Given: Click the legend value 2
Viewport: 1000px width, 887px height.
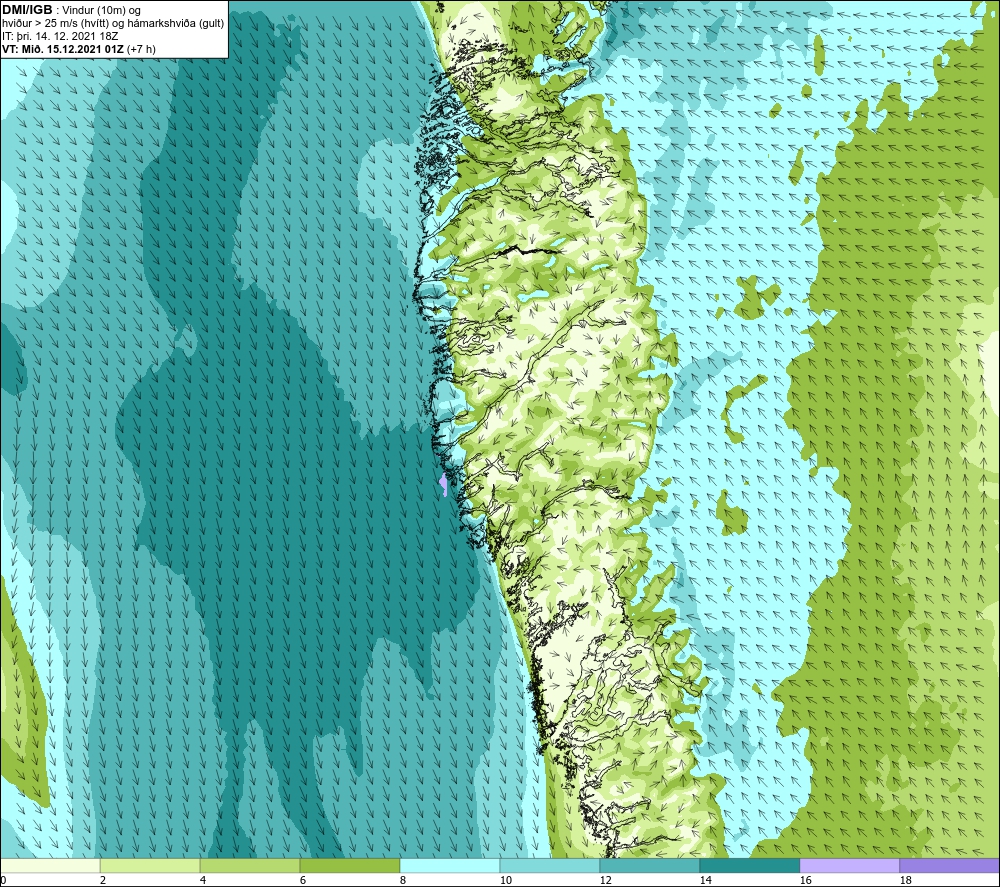Looking at the screenshot, I should [x=103, y=880].
